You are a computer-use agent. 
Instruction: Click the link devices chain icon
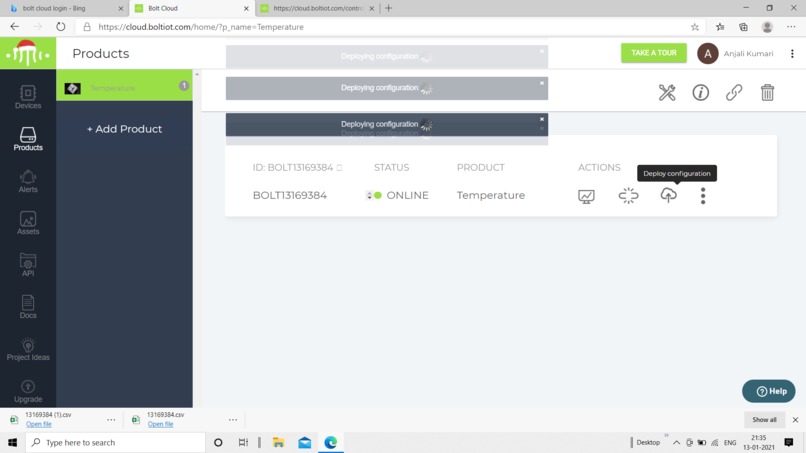(x=734, y=93)
